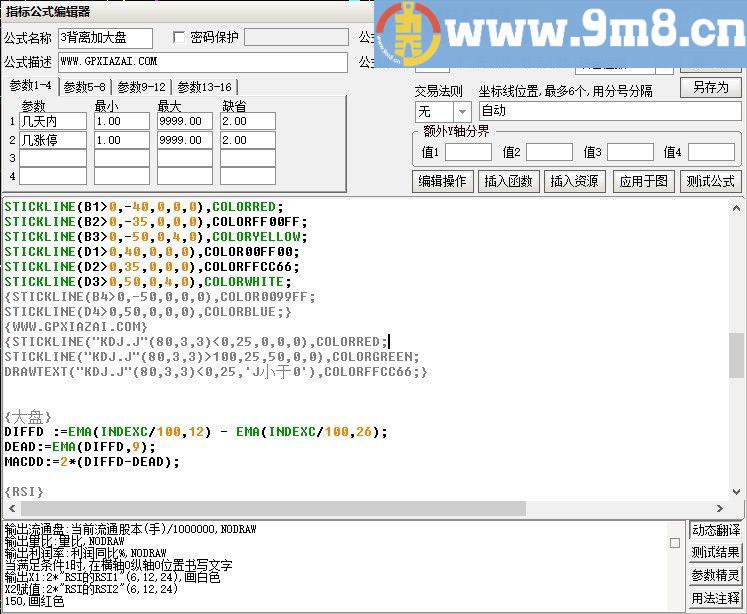This screenshot has width=747, height=614.
Task: Click translation line 输出利润率
Action: (86, 553)
